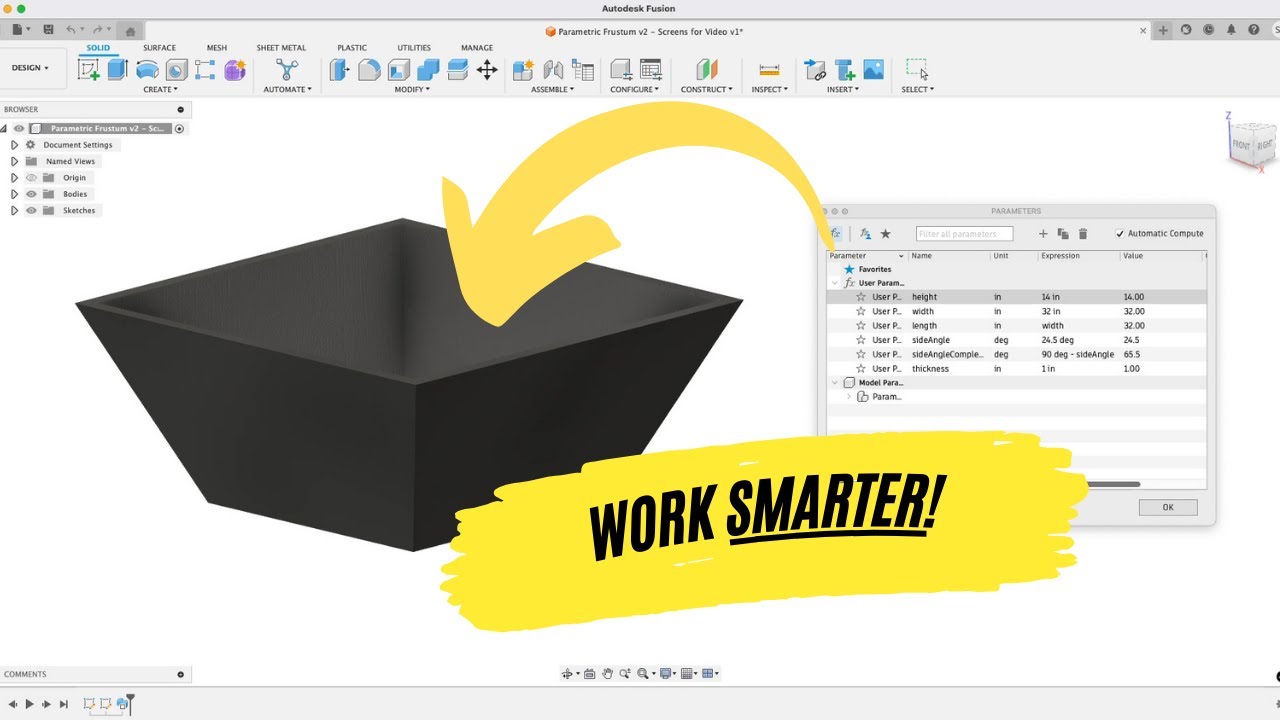Image resolution: width=1280 pixels, height=720 pixels.
Task: Click the Orbit navigation icon
Action: [568, 674]
